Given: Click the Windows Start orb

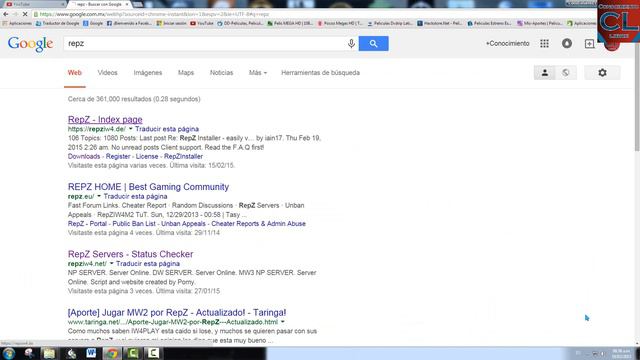Looking at the screenshot, I should (9, 353).
